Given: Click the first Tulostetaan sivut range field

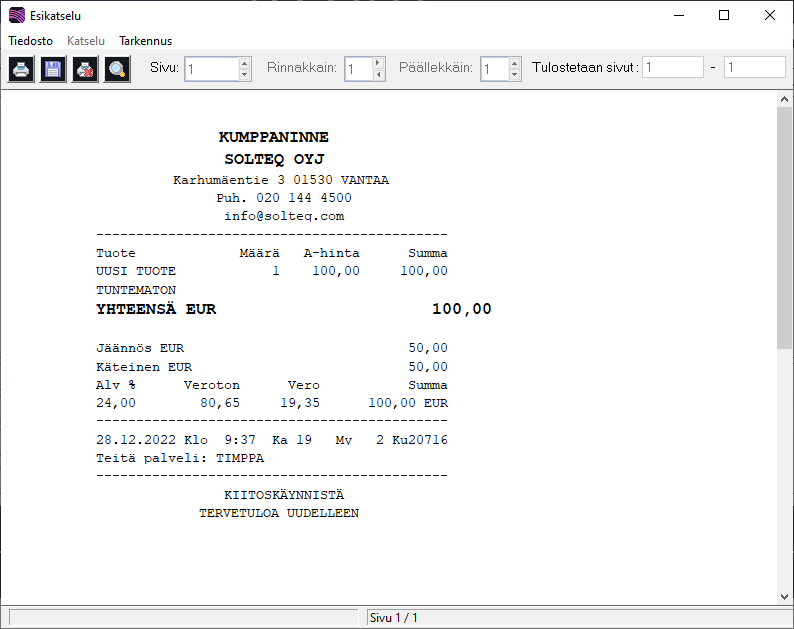Looking at the screenshot, I should (x=673, y=68).
